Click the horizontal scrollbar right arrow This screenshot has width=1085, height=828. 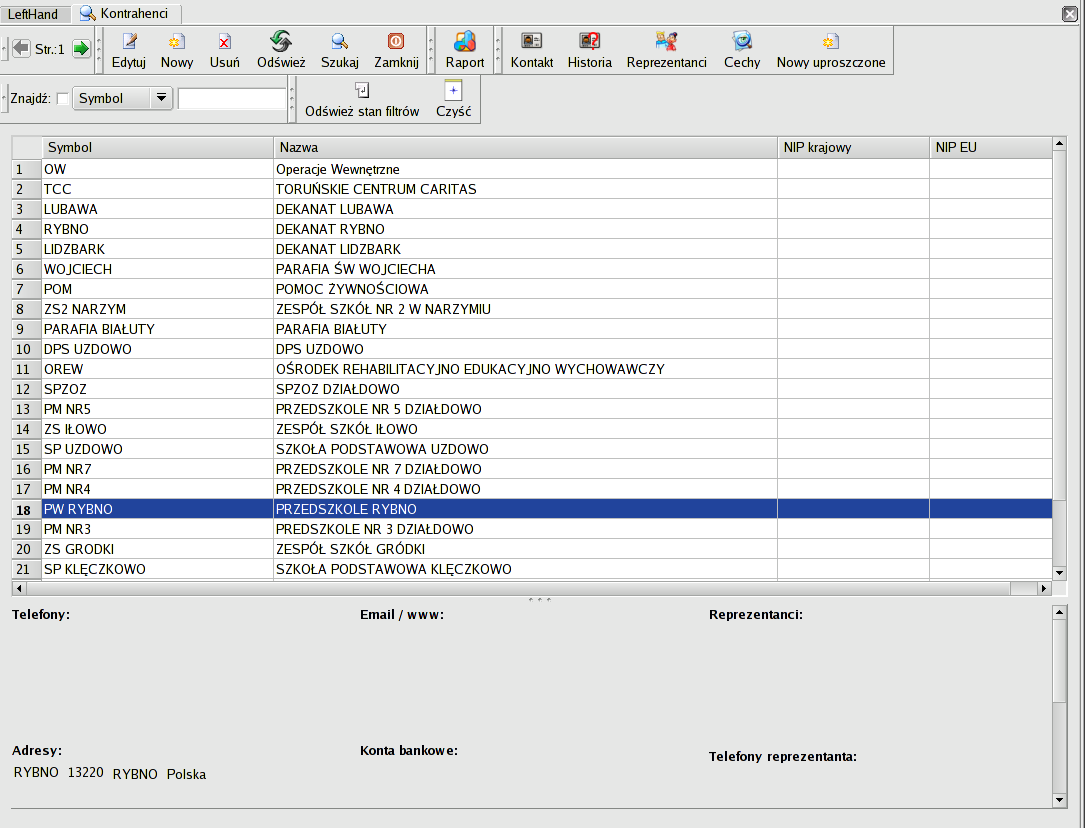pos(1044,589)
